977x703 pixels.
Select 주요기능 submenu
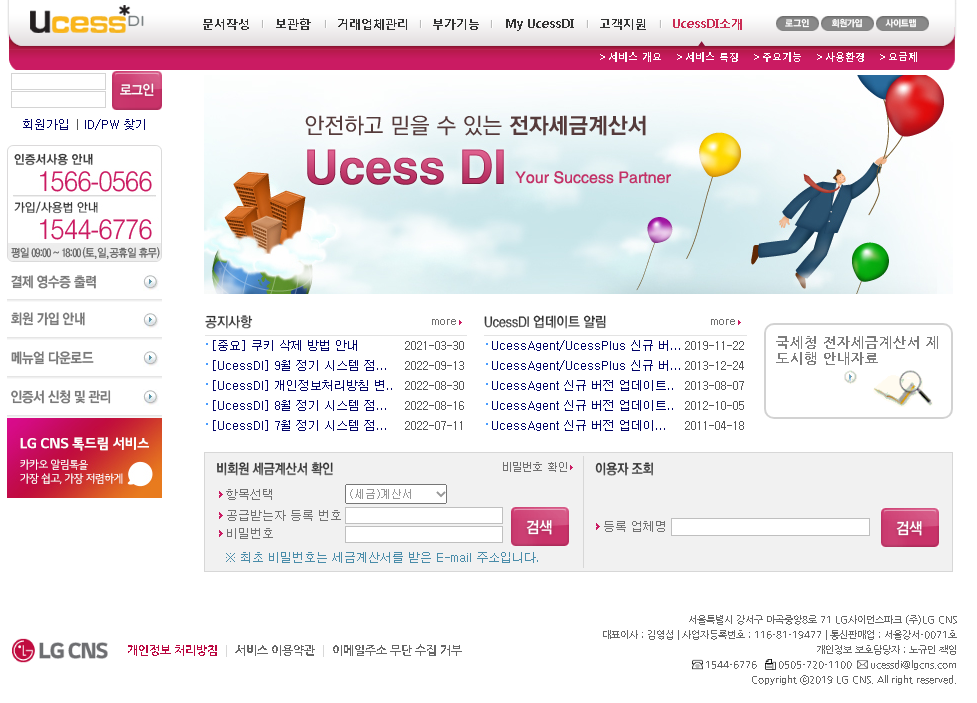tap(777, 57)
